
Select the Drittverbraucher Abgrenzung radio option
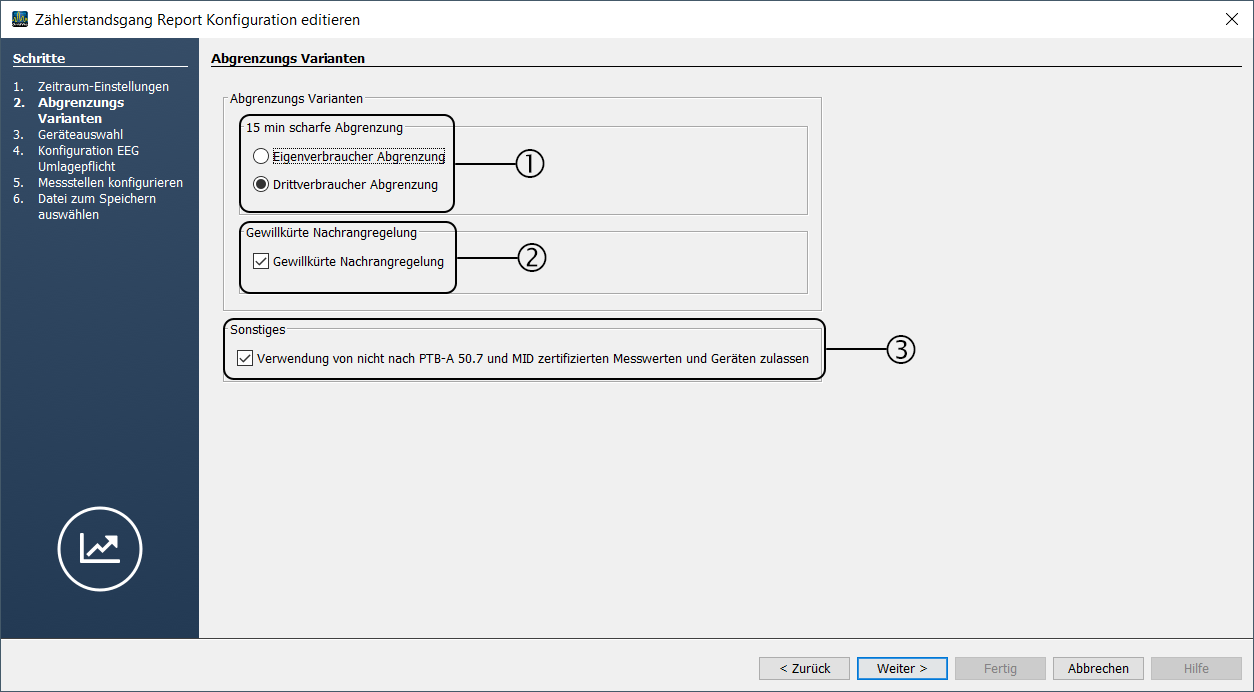[x=261, y=184]
